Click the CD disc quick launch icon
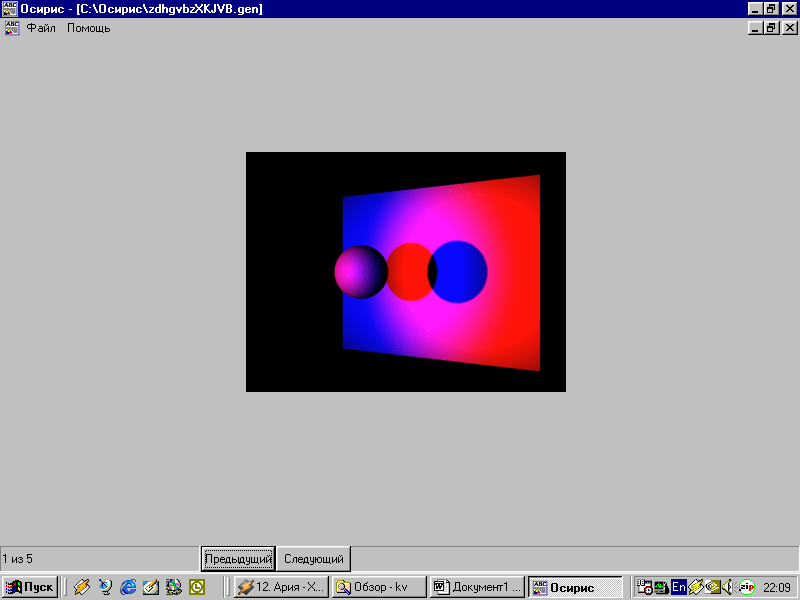The image size is (800, 600). [174, 587]
